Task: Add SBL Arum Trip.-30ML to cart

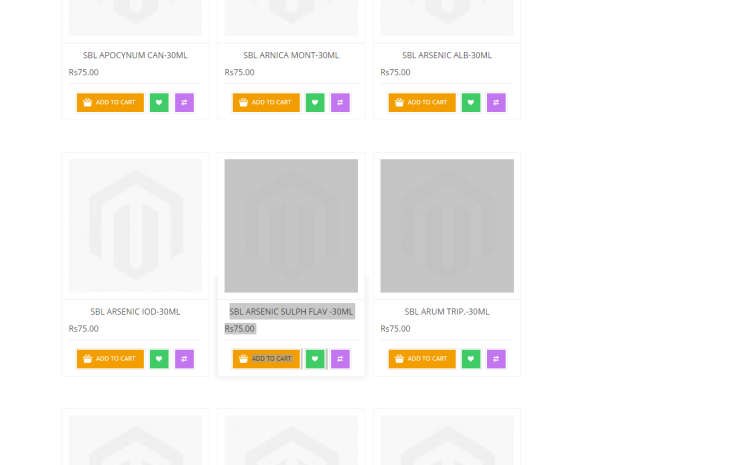Action: pyautogui.click(x=422, y=358)
